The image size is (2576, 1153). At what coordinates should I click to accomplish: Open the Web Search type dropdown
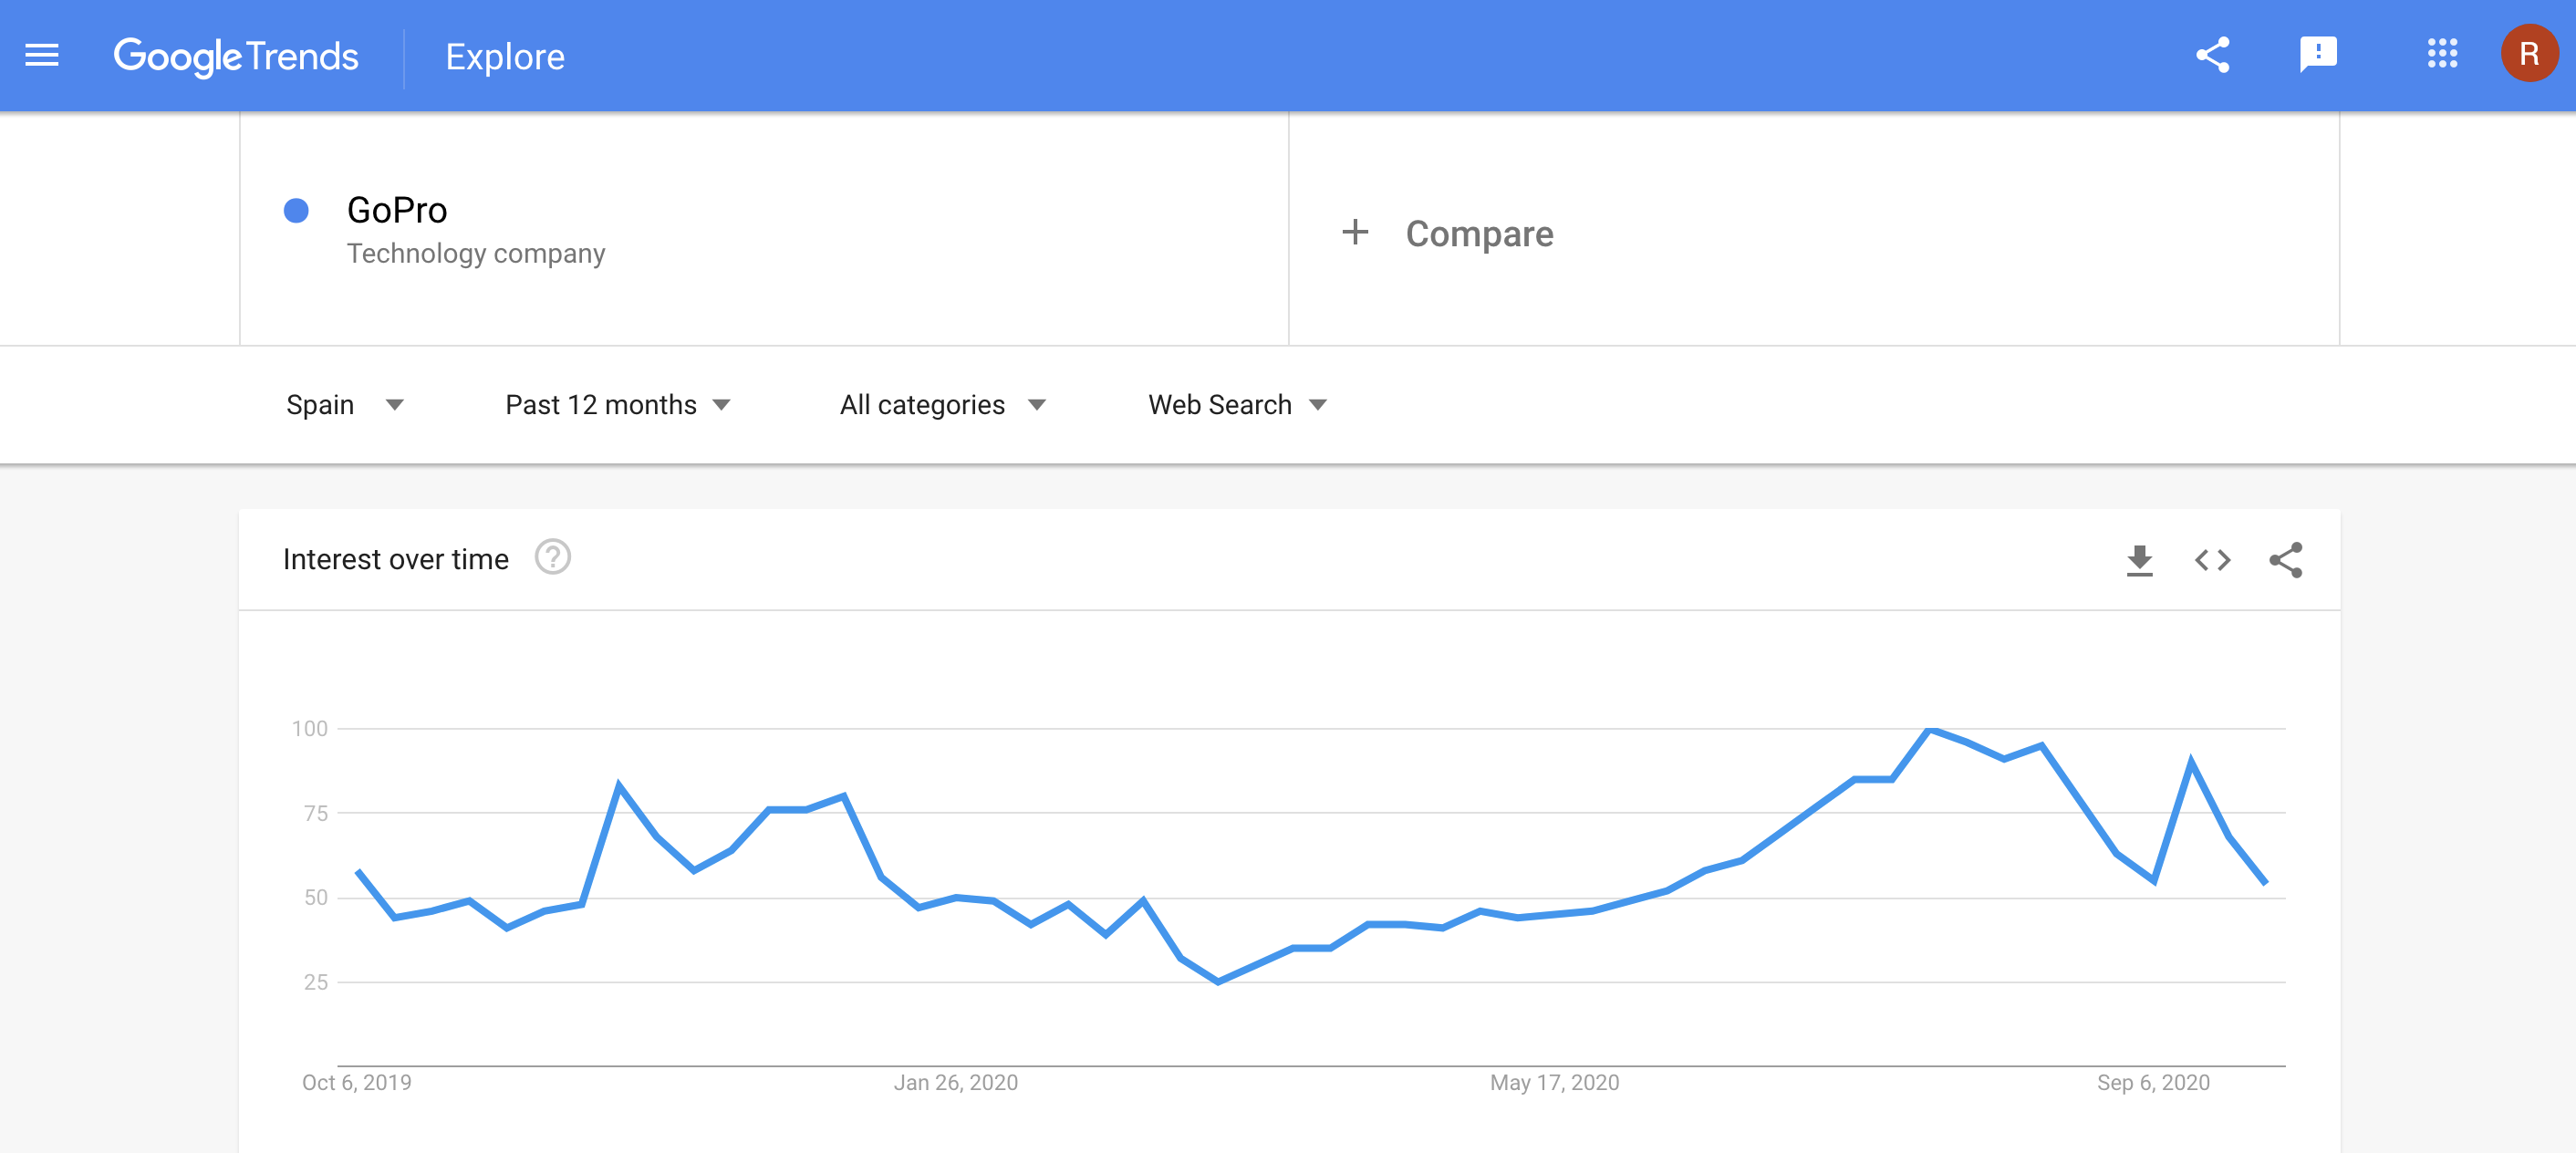1237,405
